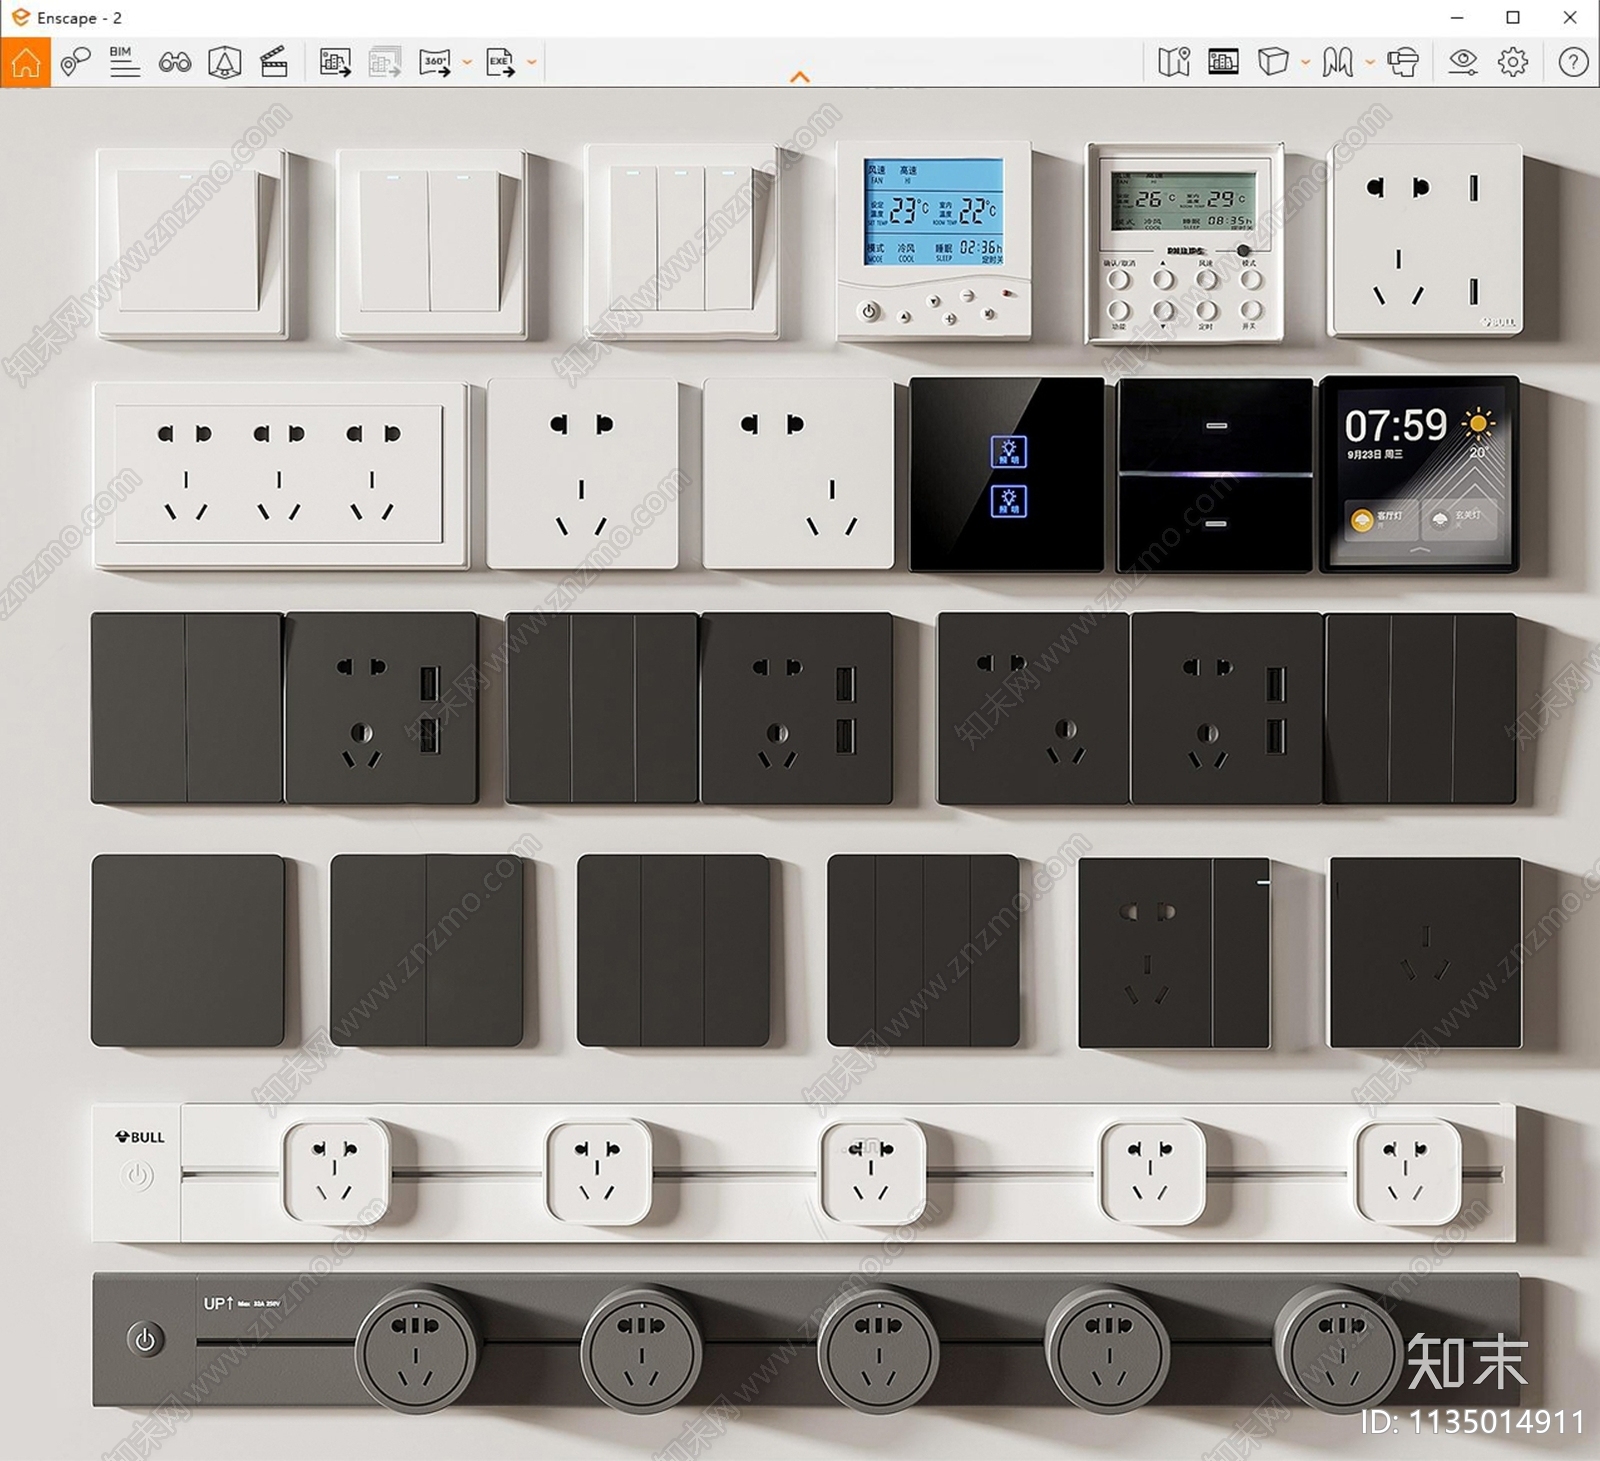The width and height of the screenshot is (1600, 1461).
Task: Select the cube view mode icon
Action: point(1273,62)
